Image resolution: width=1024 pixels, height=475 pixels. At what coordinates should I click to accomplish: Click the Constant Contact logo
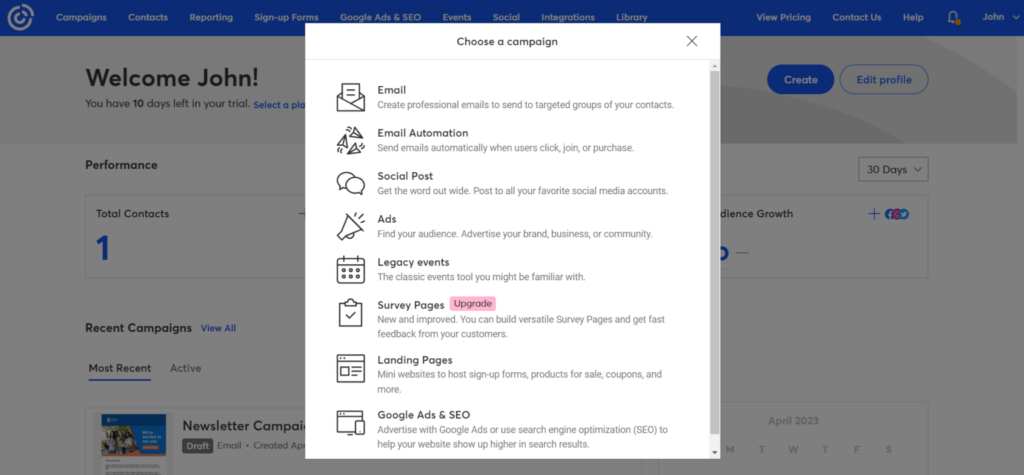click(20, 17)
